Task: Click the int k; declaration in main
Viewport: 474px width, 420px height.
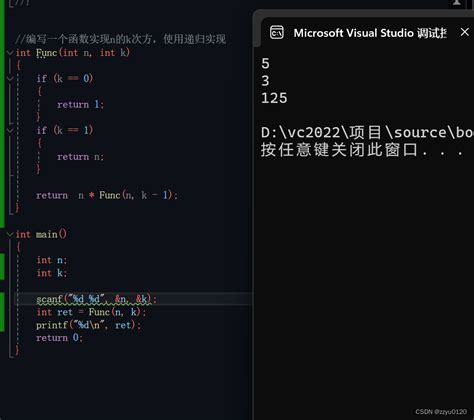Action: (52, 273)
